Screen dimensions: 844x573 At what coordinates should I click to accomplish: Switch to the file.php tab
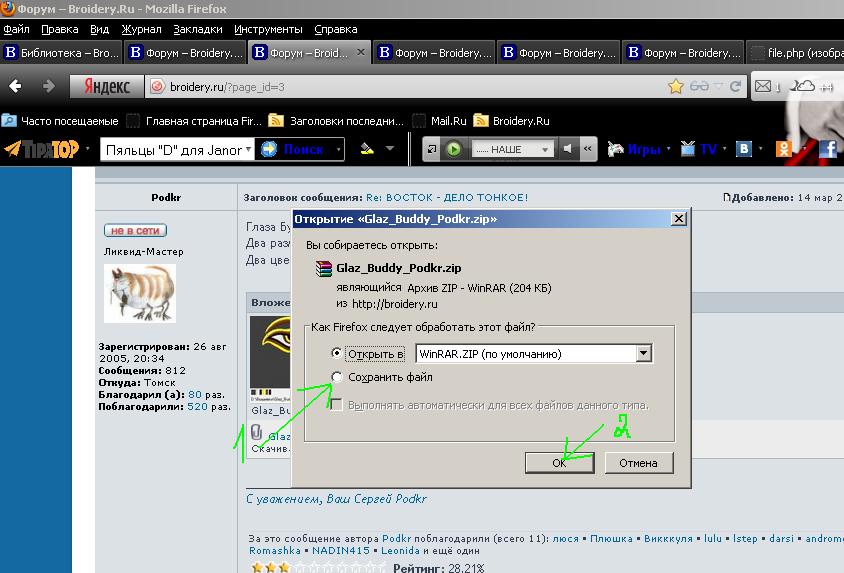pyautogui.click(x=797, y=53)
